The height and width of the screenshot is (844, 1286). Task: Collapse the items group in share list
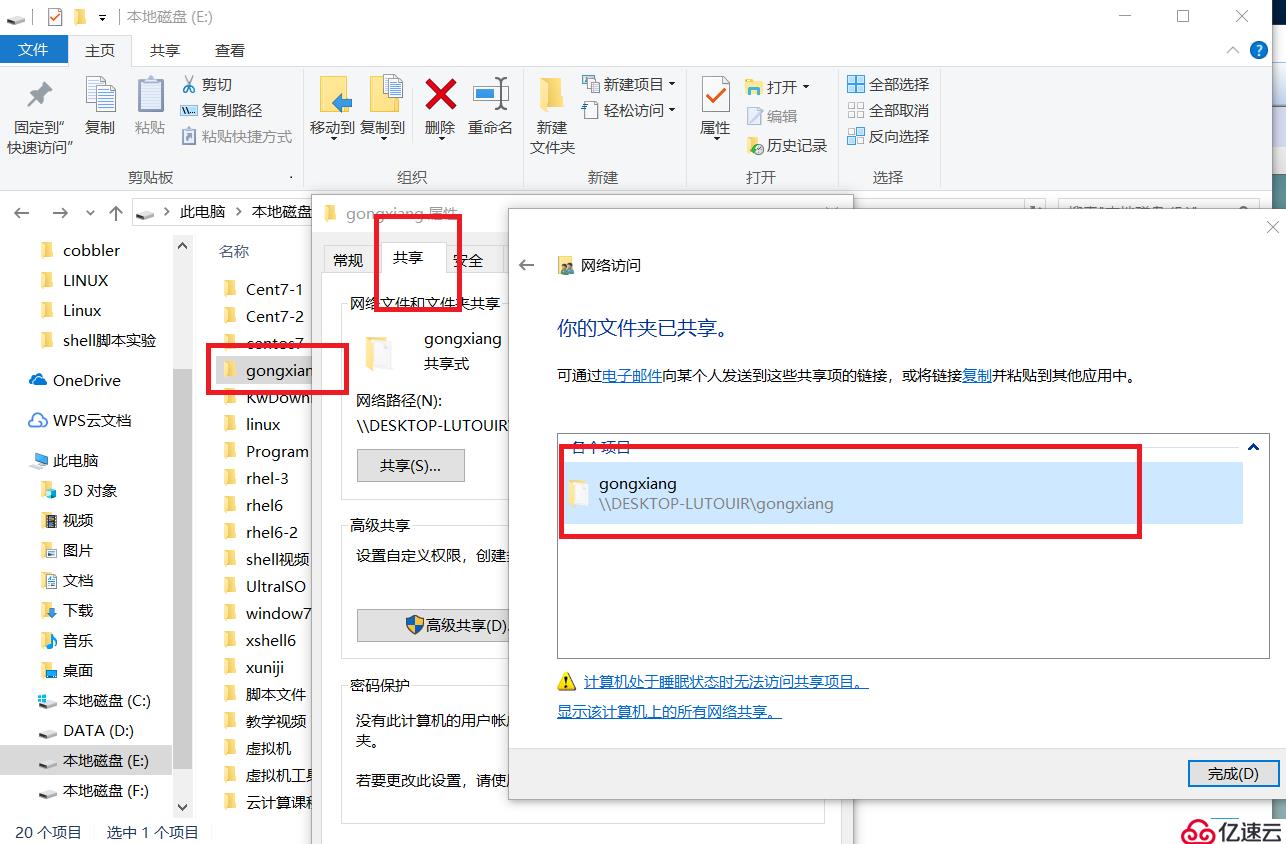(x=1252, y=447)
